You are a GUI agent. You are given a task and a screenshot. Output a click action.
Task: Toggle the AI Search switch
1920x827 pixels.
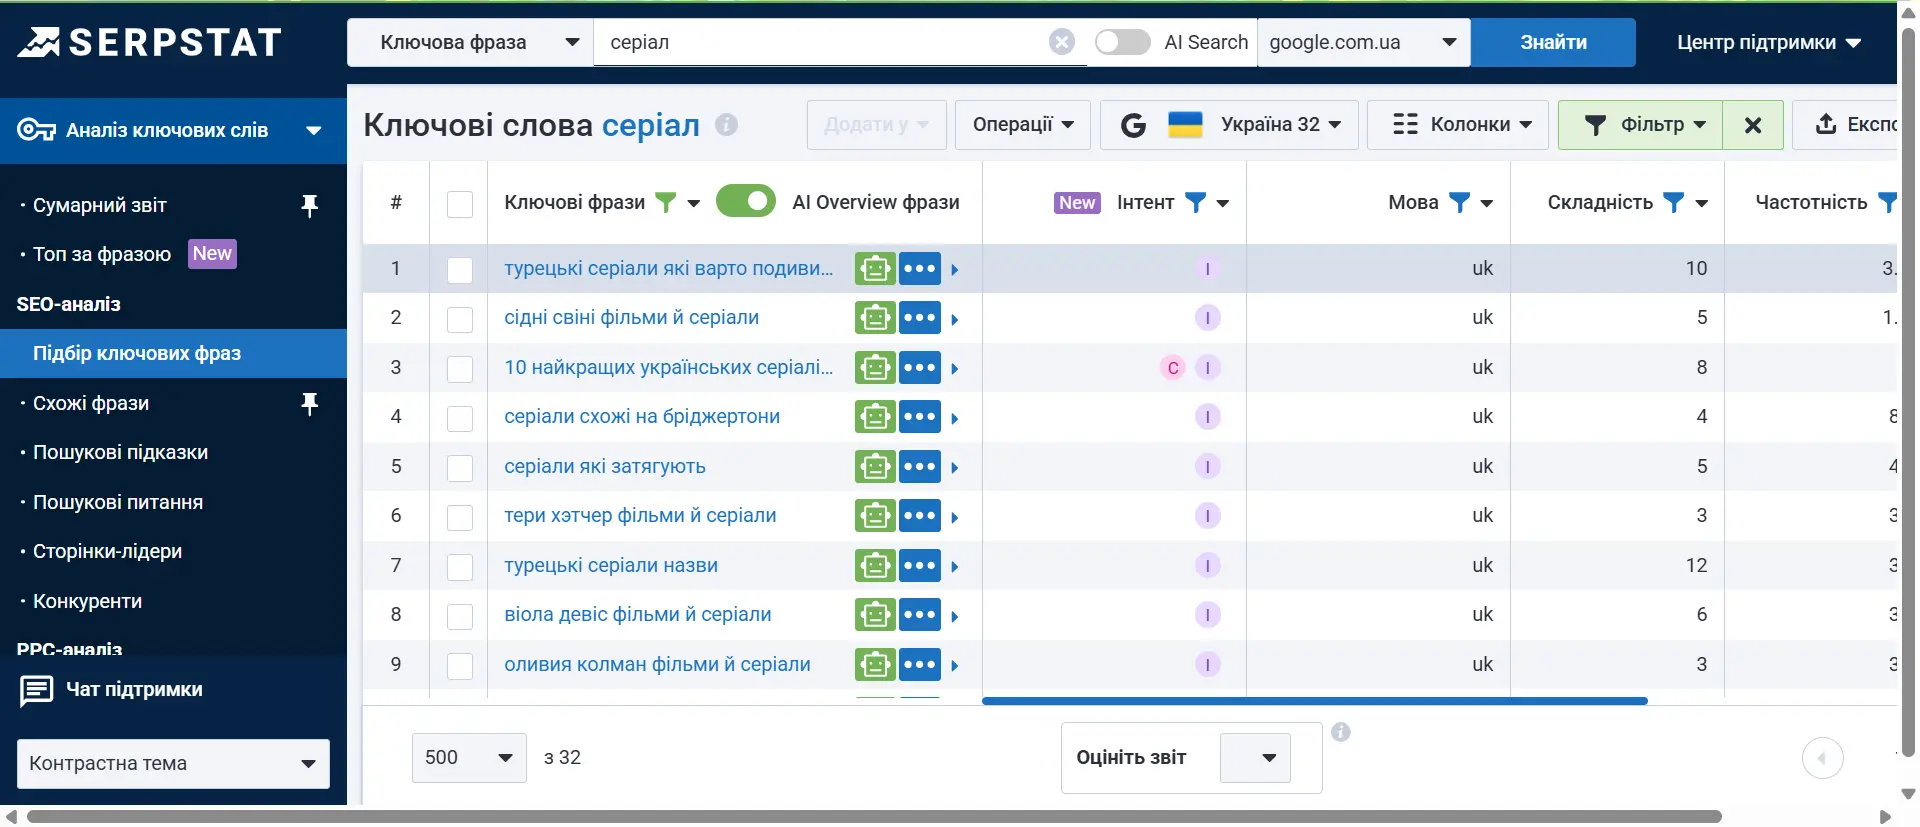[x=1122, y=42]
